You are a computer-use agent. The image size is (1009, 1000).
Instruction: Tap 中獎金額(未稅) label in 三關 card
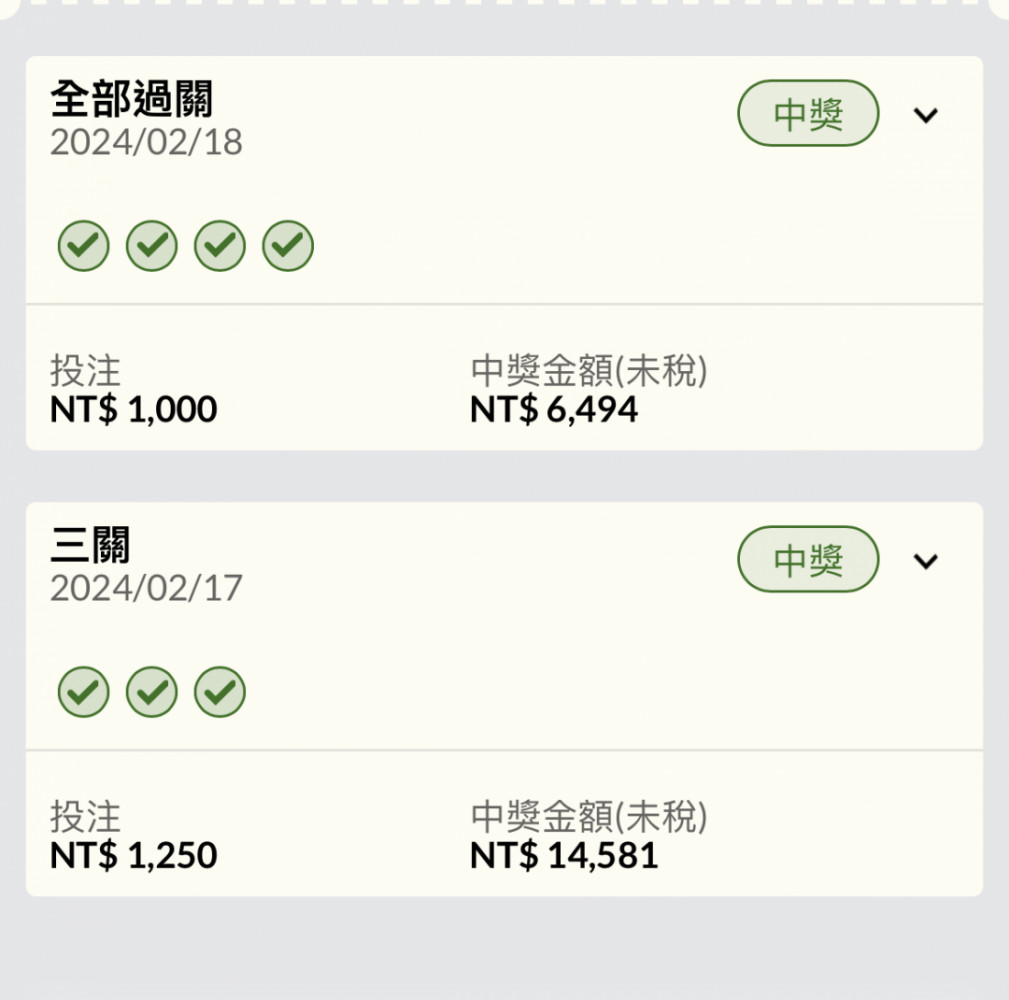(x=589, y=817)
